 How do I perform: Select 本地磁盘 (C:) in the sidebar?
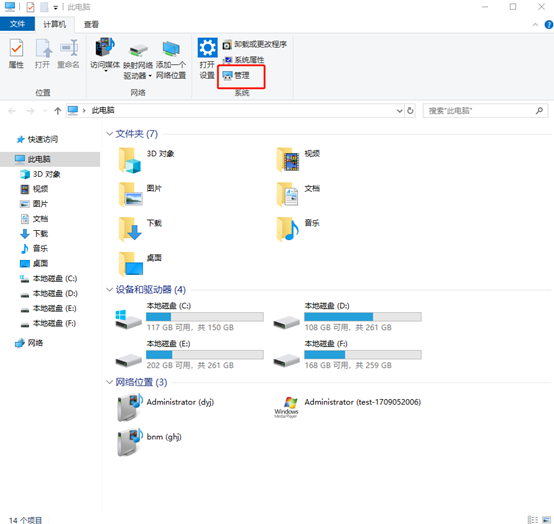48,278
